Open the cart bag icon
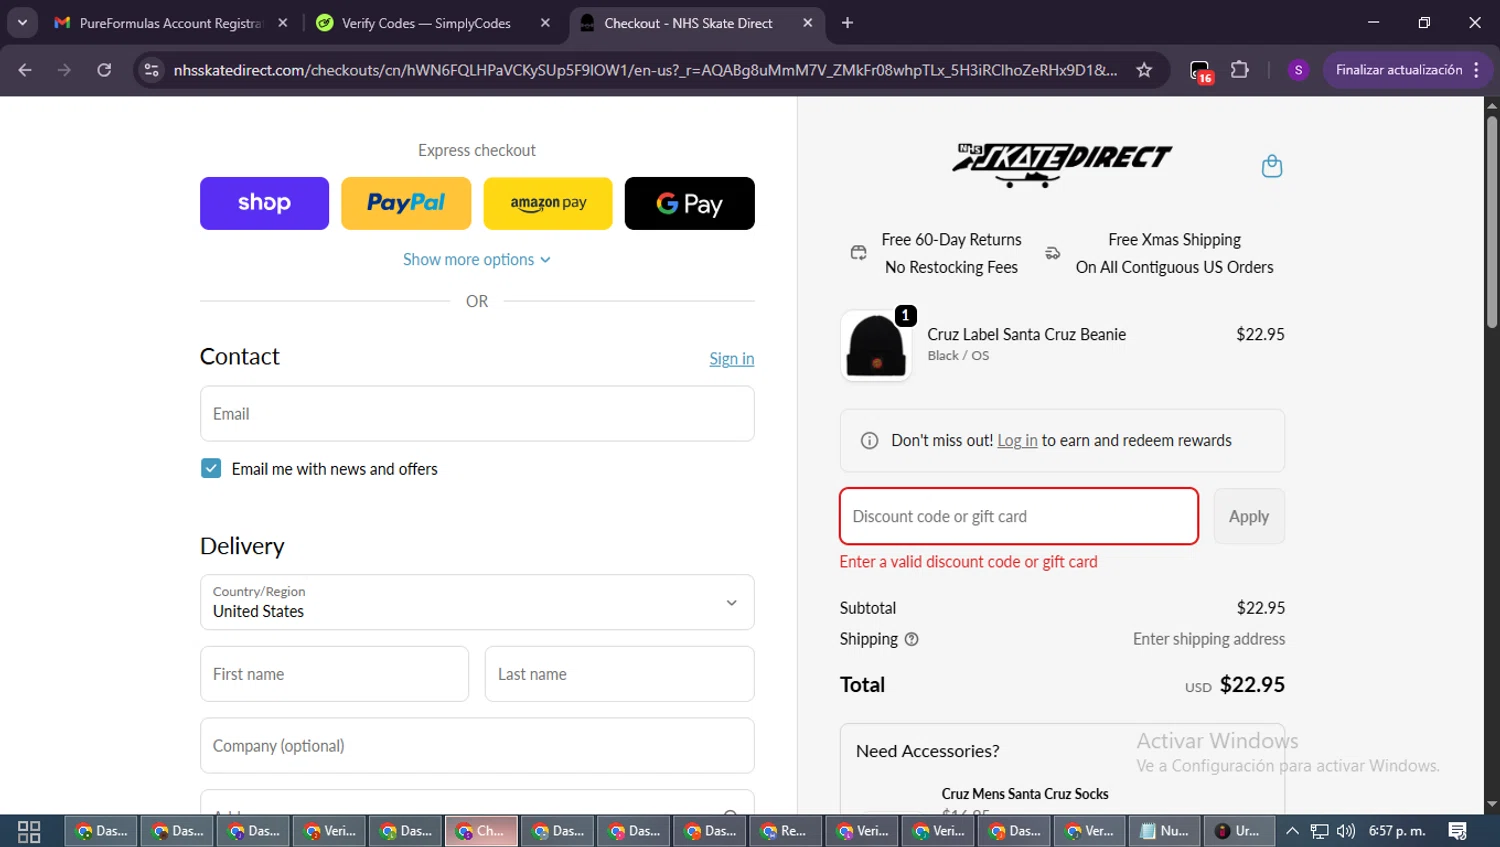The height and width of the screenshot is (847, 1500). [1271, 166]
